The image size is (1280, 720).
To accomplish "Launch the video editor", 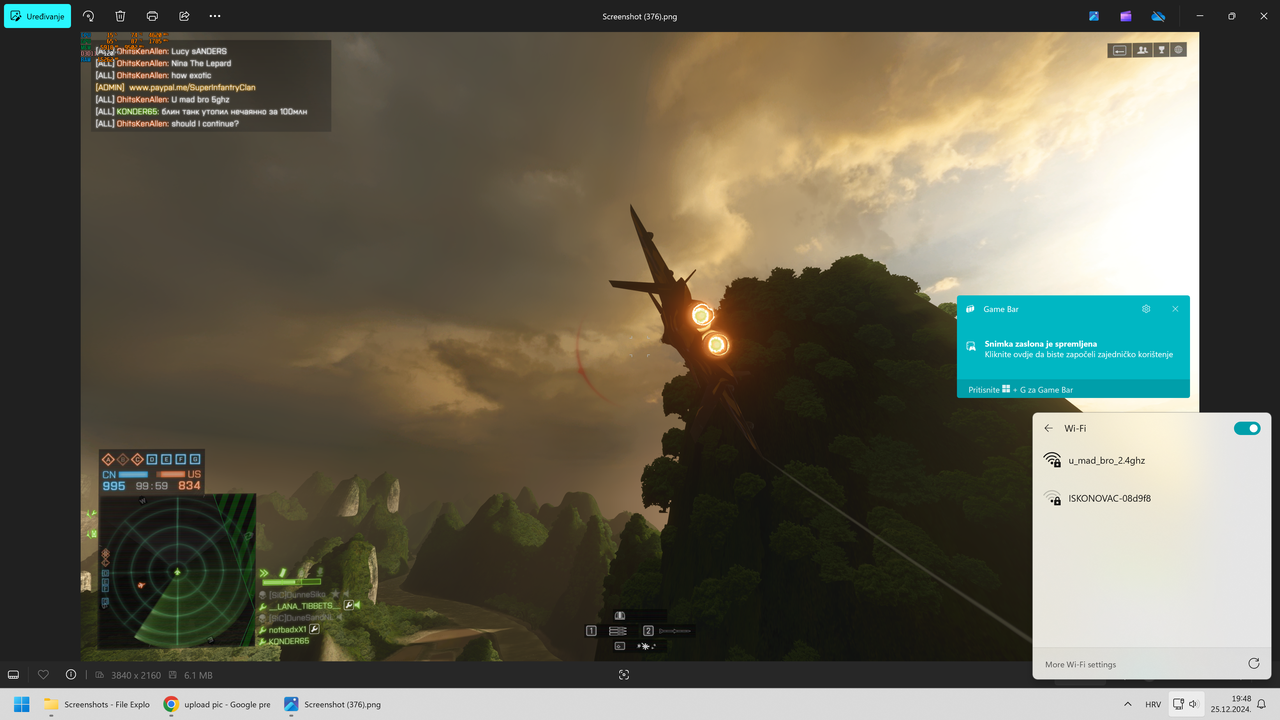I will pos(1125,16).
